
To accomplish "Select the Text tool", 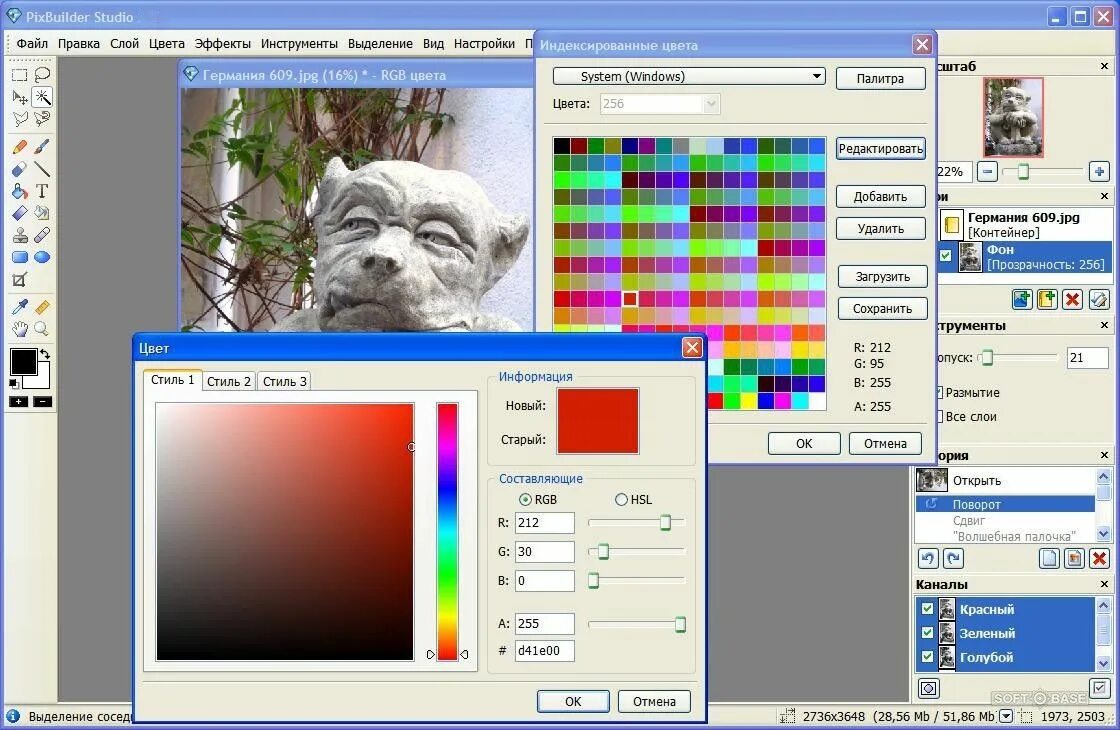I will 42,191.
